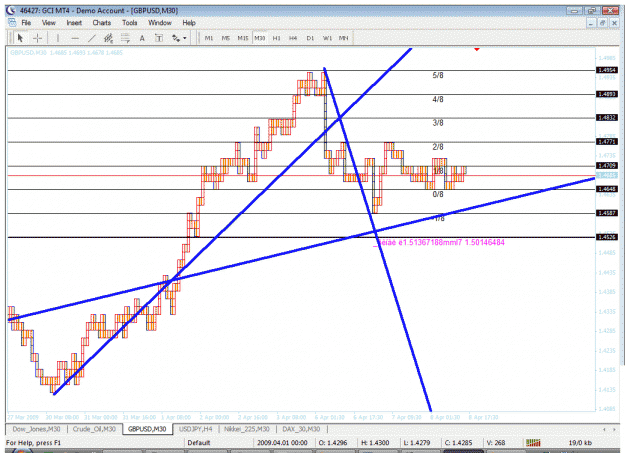
Task: Switch to Dow_Jones,M30 chart tab
Action: 36,429
